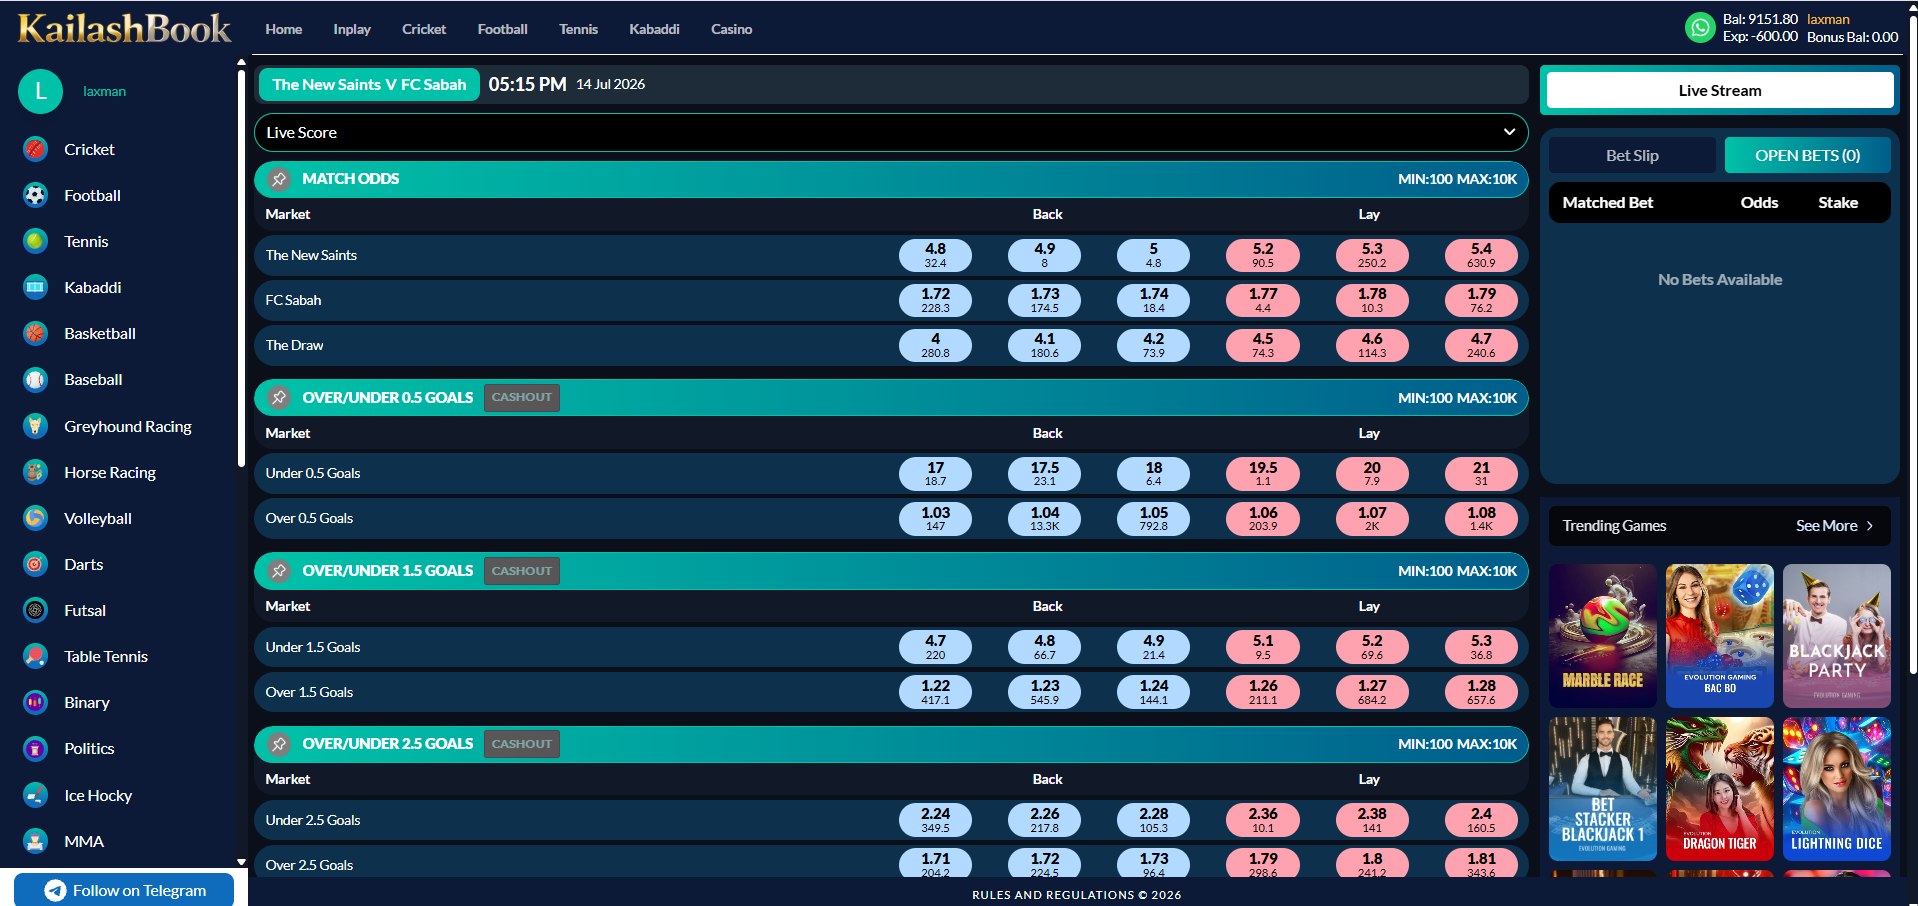
Task: Open Blackjack Party game thumbnail
Action: [x=1837, y=636]
